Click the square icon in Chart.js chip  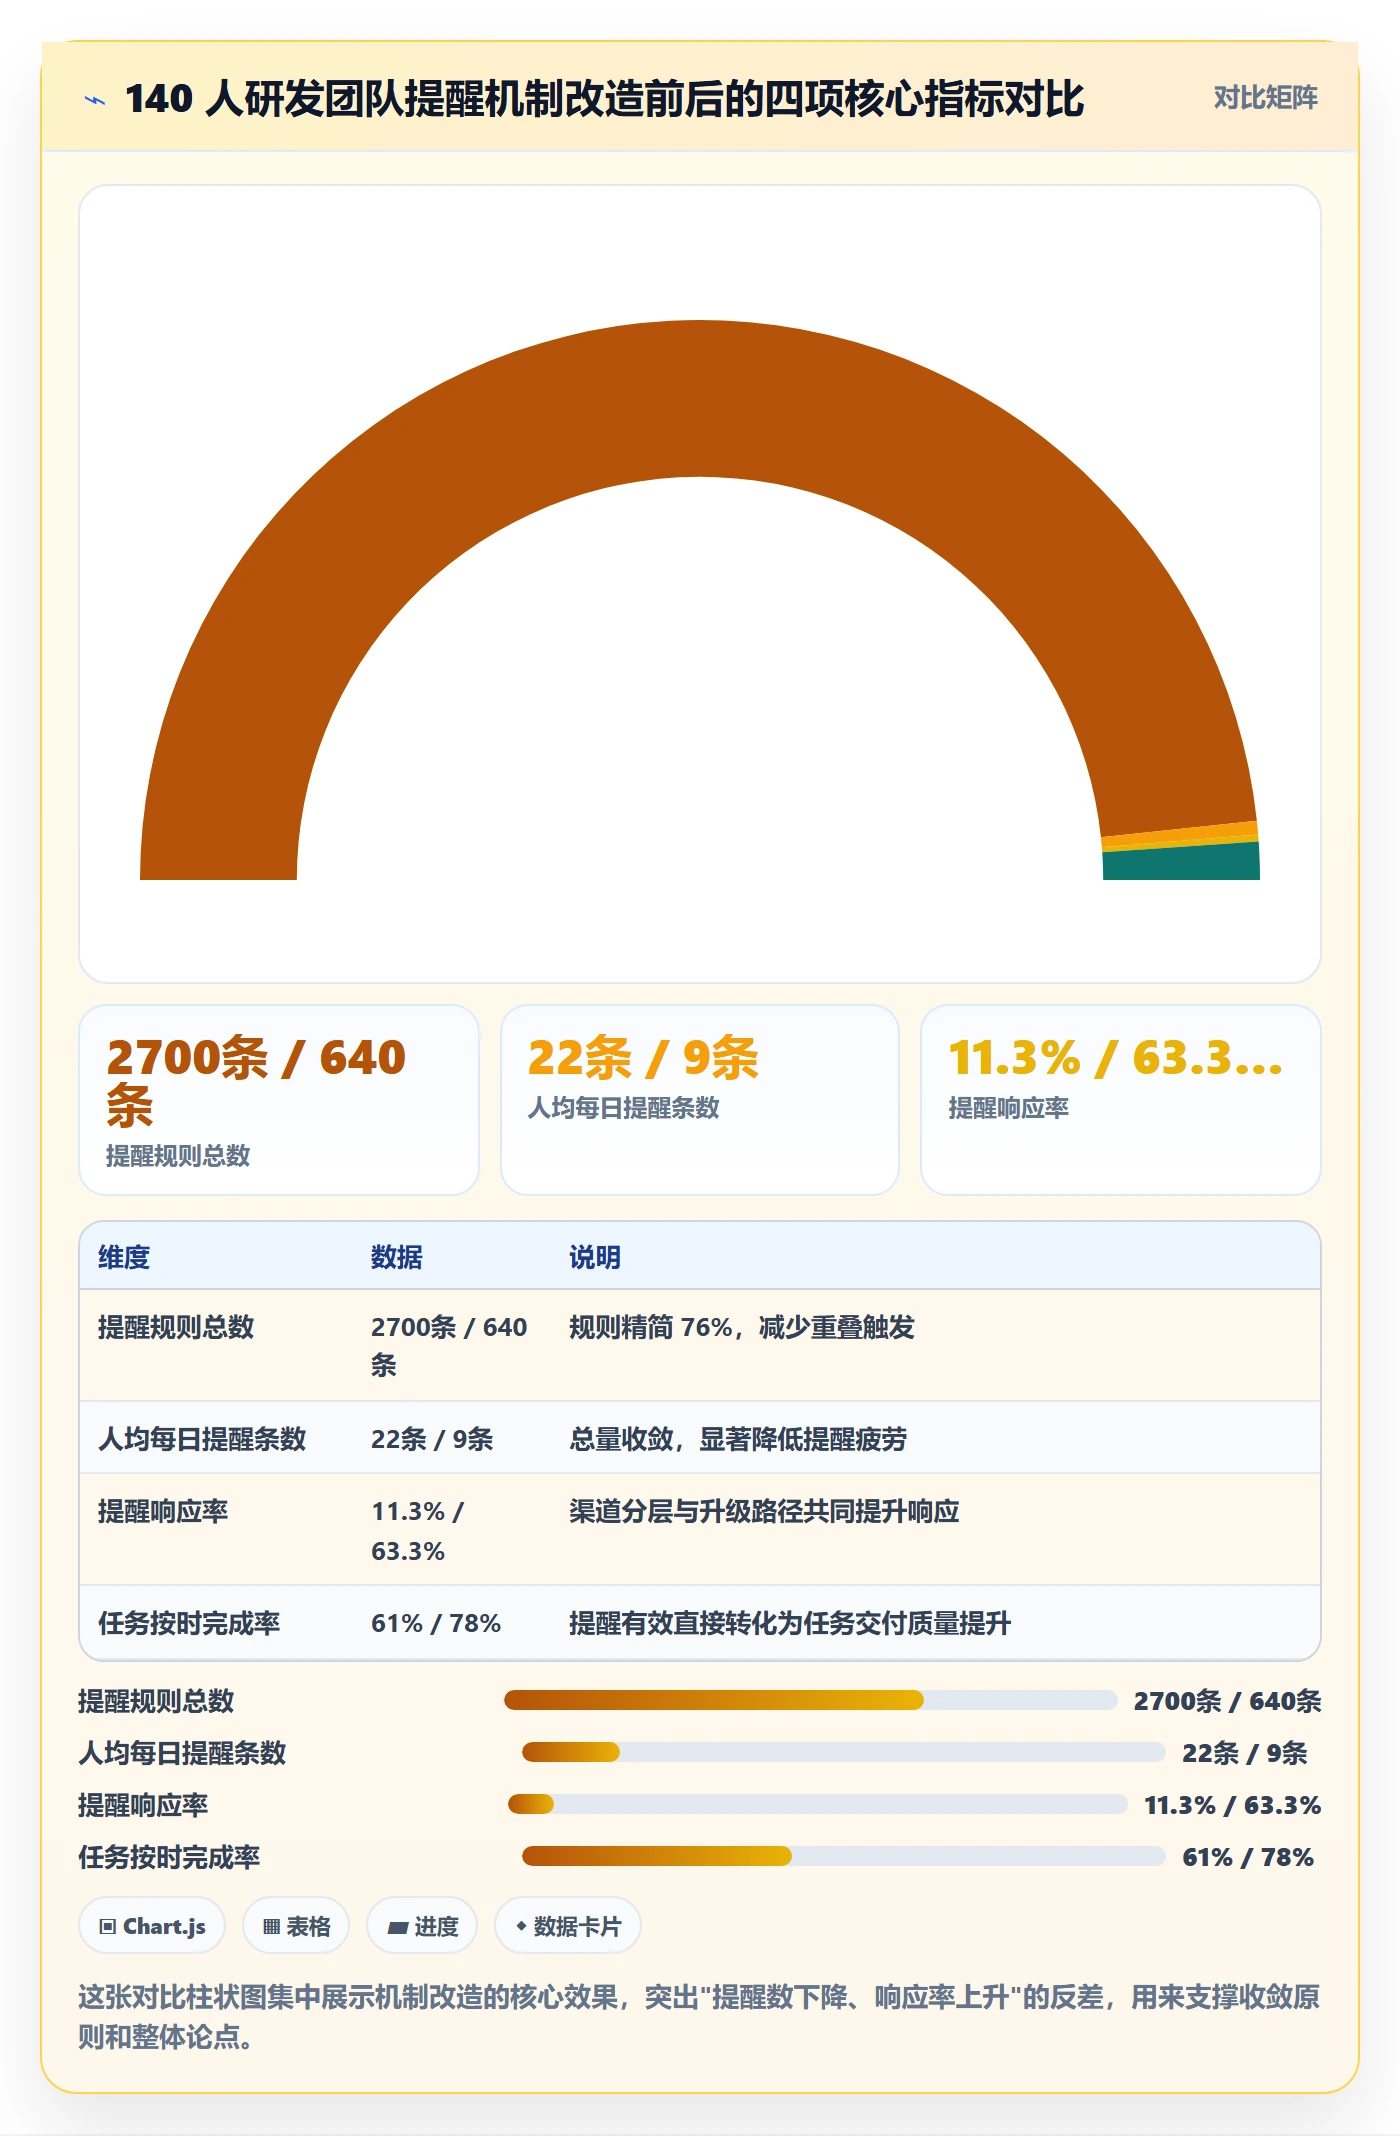[108, 1927]
